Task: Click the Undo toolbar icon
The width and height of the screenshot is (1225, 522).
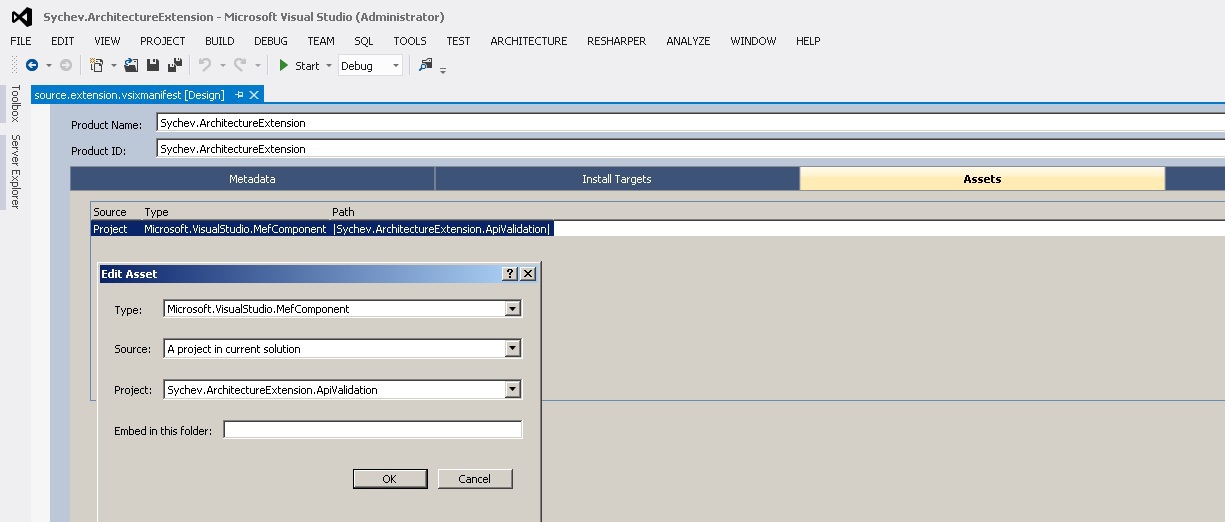Action: click(x=205, y=65)
